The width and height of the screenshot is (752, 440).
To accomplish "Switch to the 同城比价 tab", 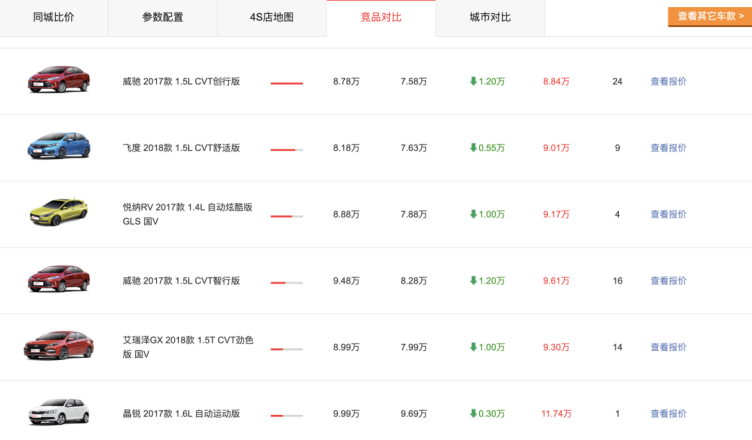I will click(x=54, y=18).
